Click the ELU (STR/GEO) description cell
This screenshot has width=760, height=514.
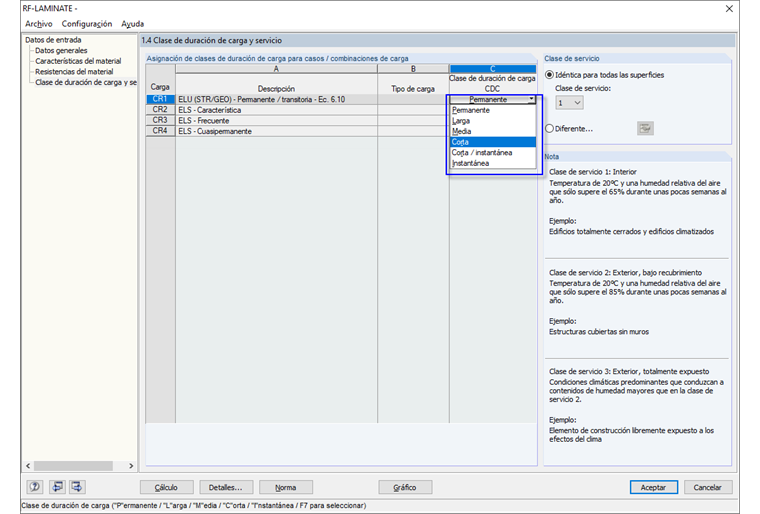[x=276, y=99]
